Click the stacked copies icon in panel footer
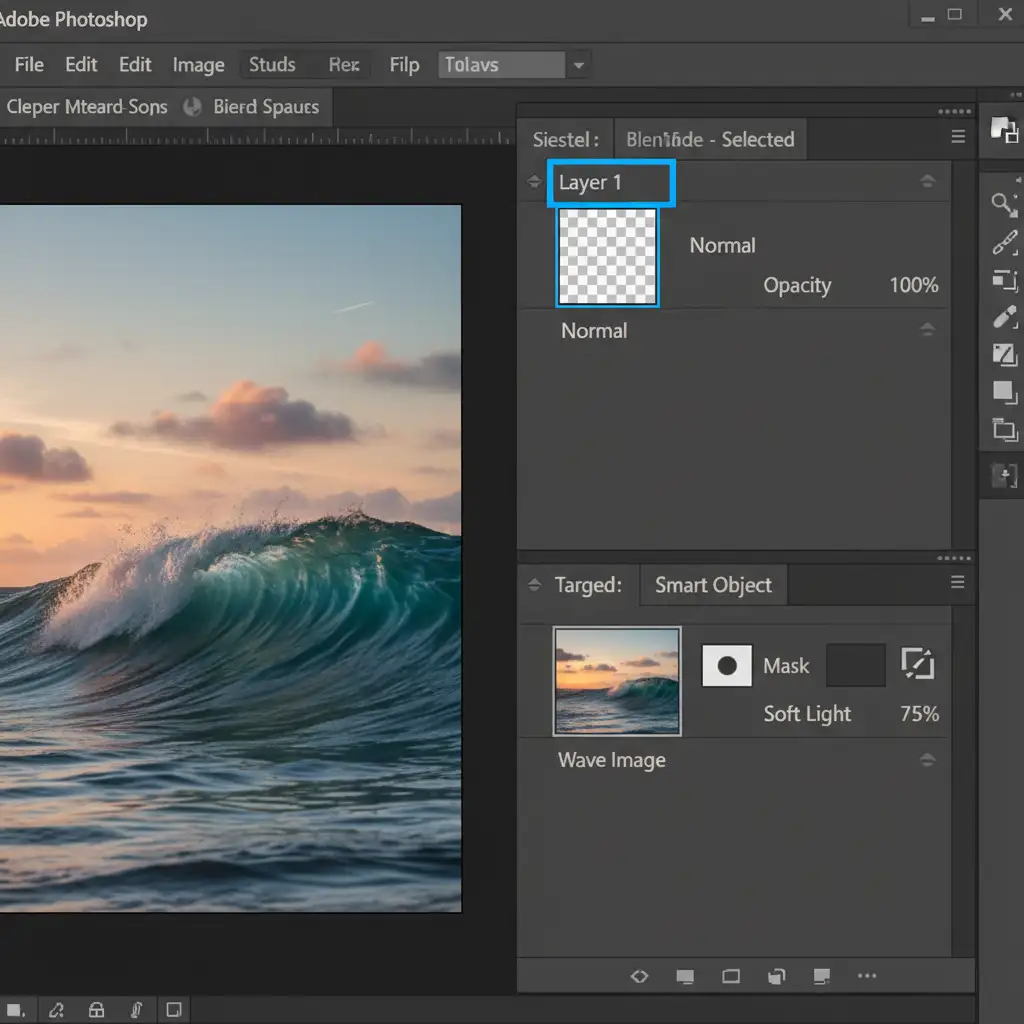Image resolution: width=1024 pixels, height=1024 pixels. click(x=776, y=976)
